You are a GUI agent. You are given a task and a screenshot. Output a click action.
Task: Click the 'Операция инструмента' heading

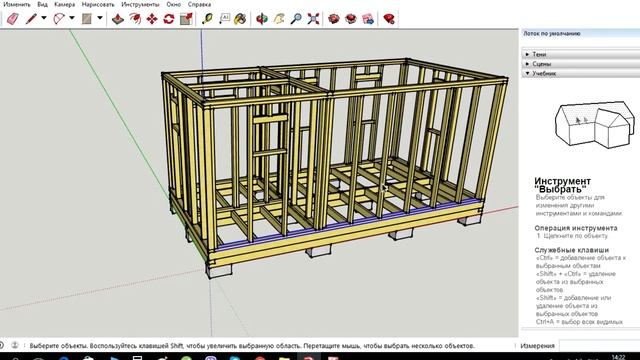(576, 228)
